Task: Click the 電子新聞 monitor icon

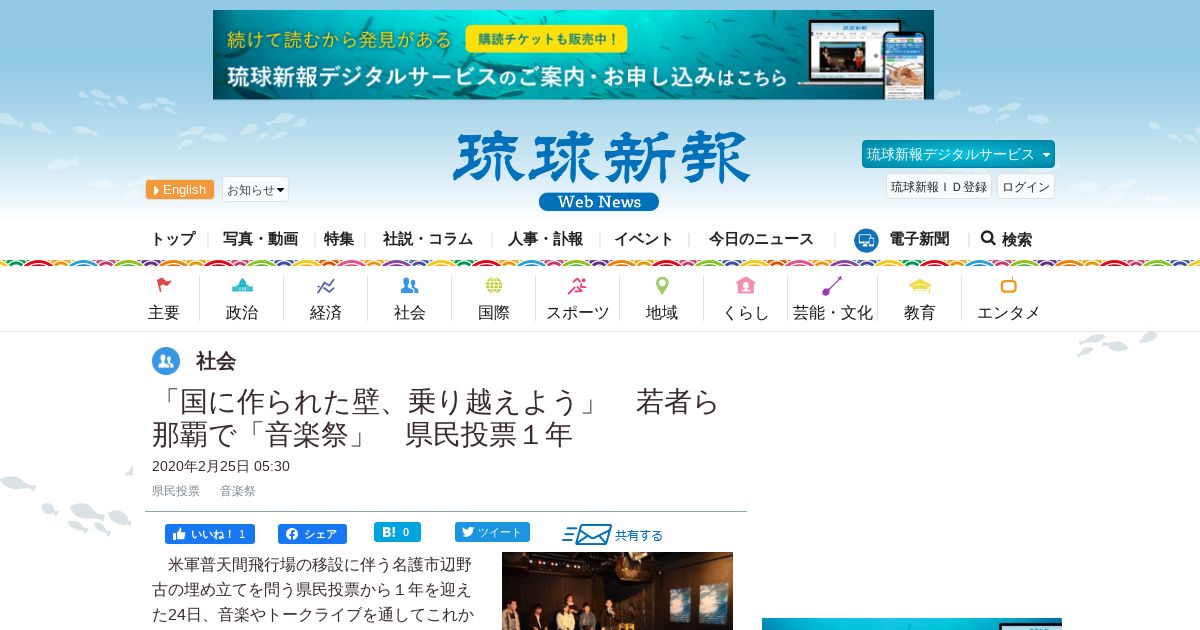Action: [866, 240]
